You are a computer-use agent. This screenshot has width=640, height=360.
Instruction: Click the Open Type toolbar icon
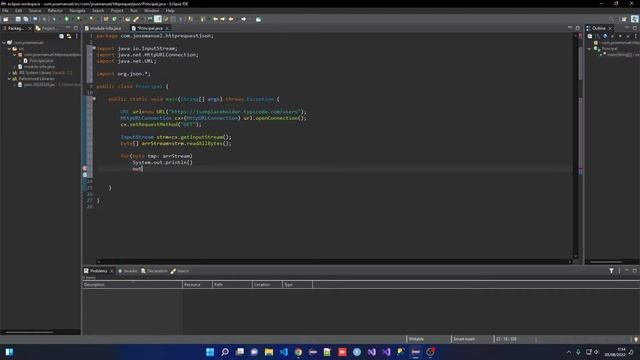pyautogui.click(x=127, y=19)
